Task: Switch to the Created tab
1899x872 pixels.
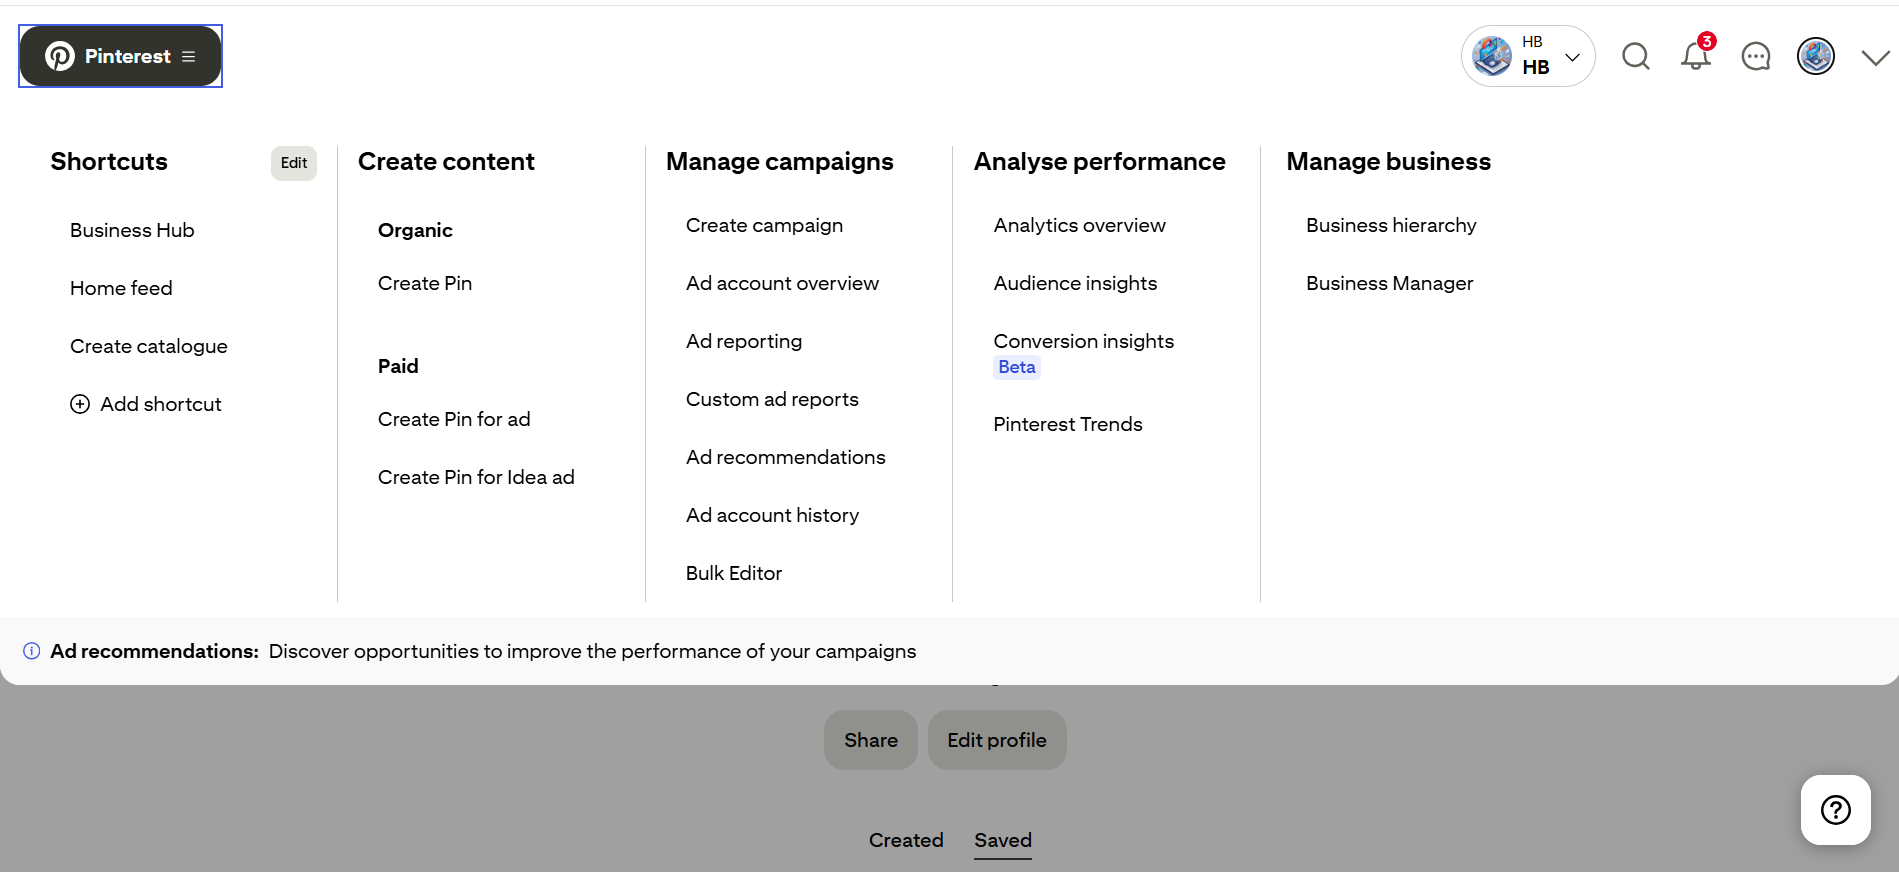Action: [906, 840]
